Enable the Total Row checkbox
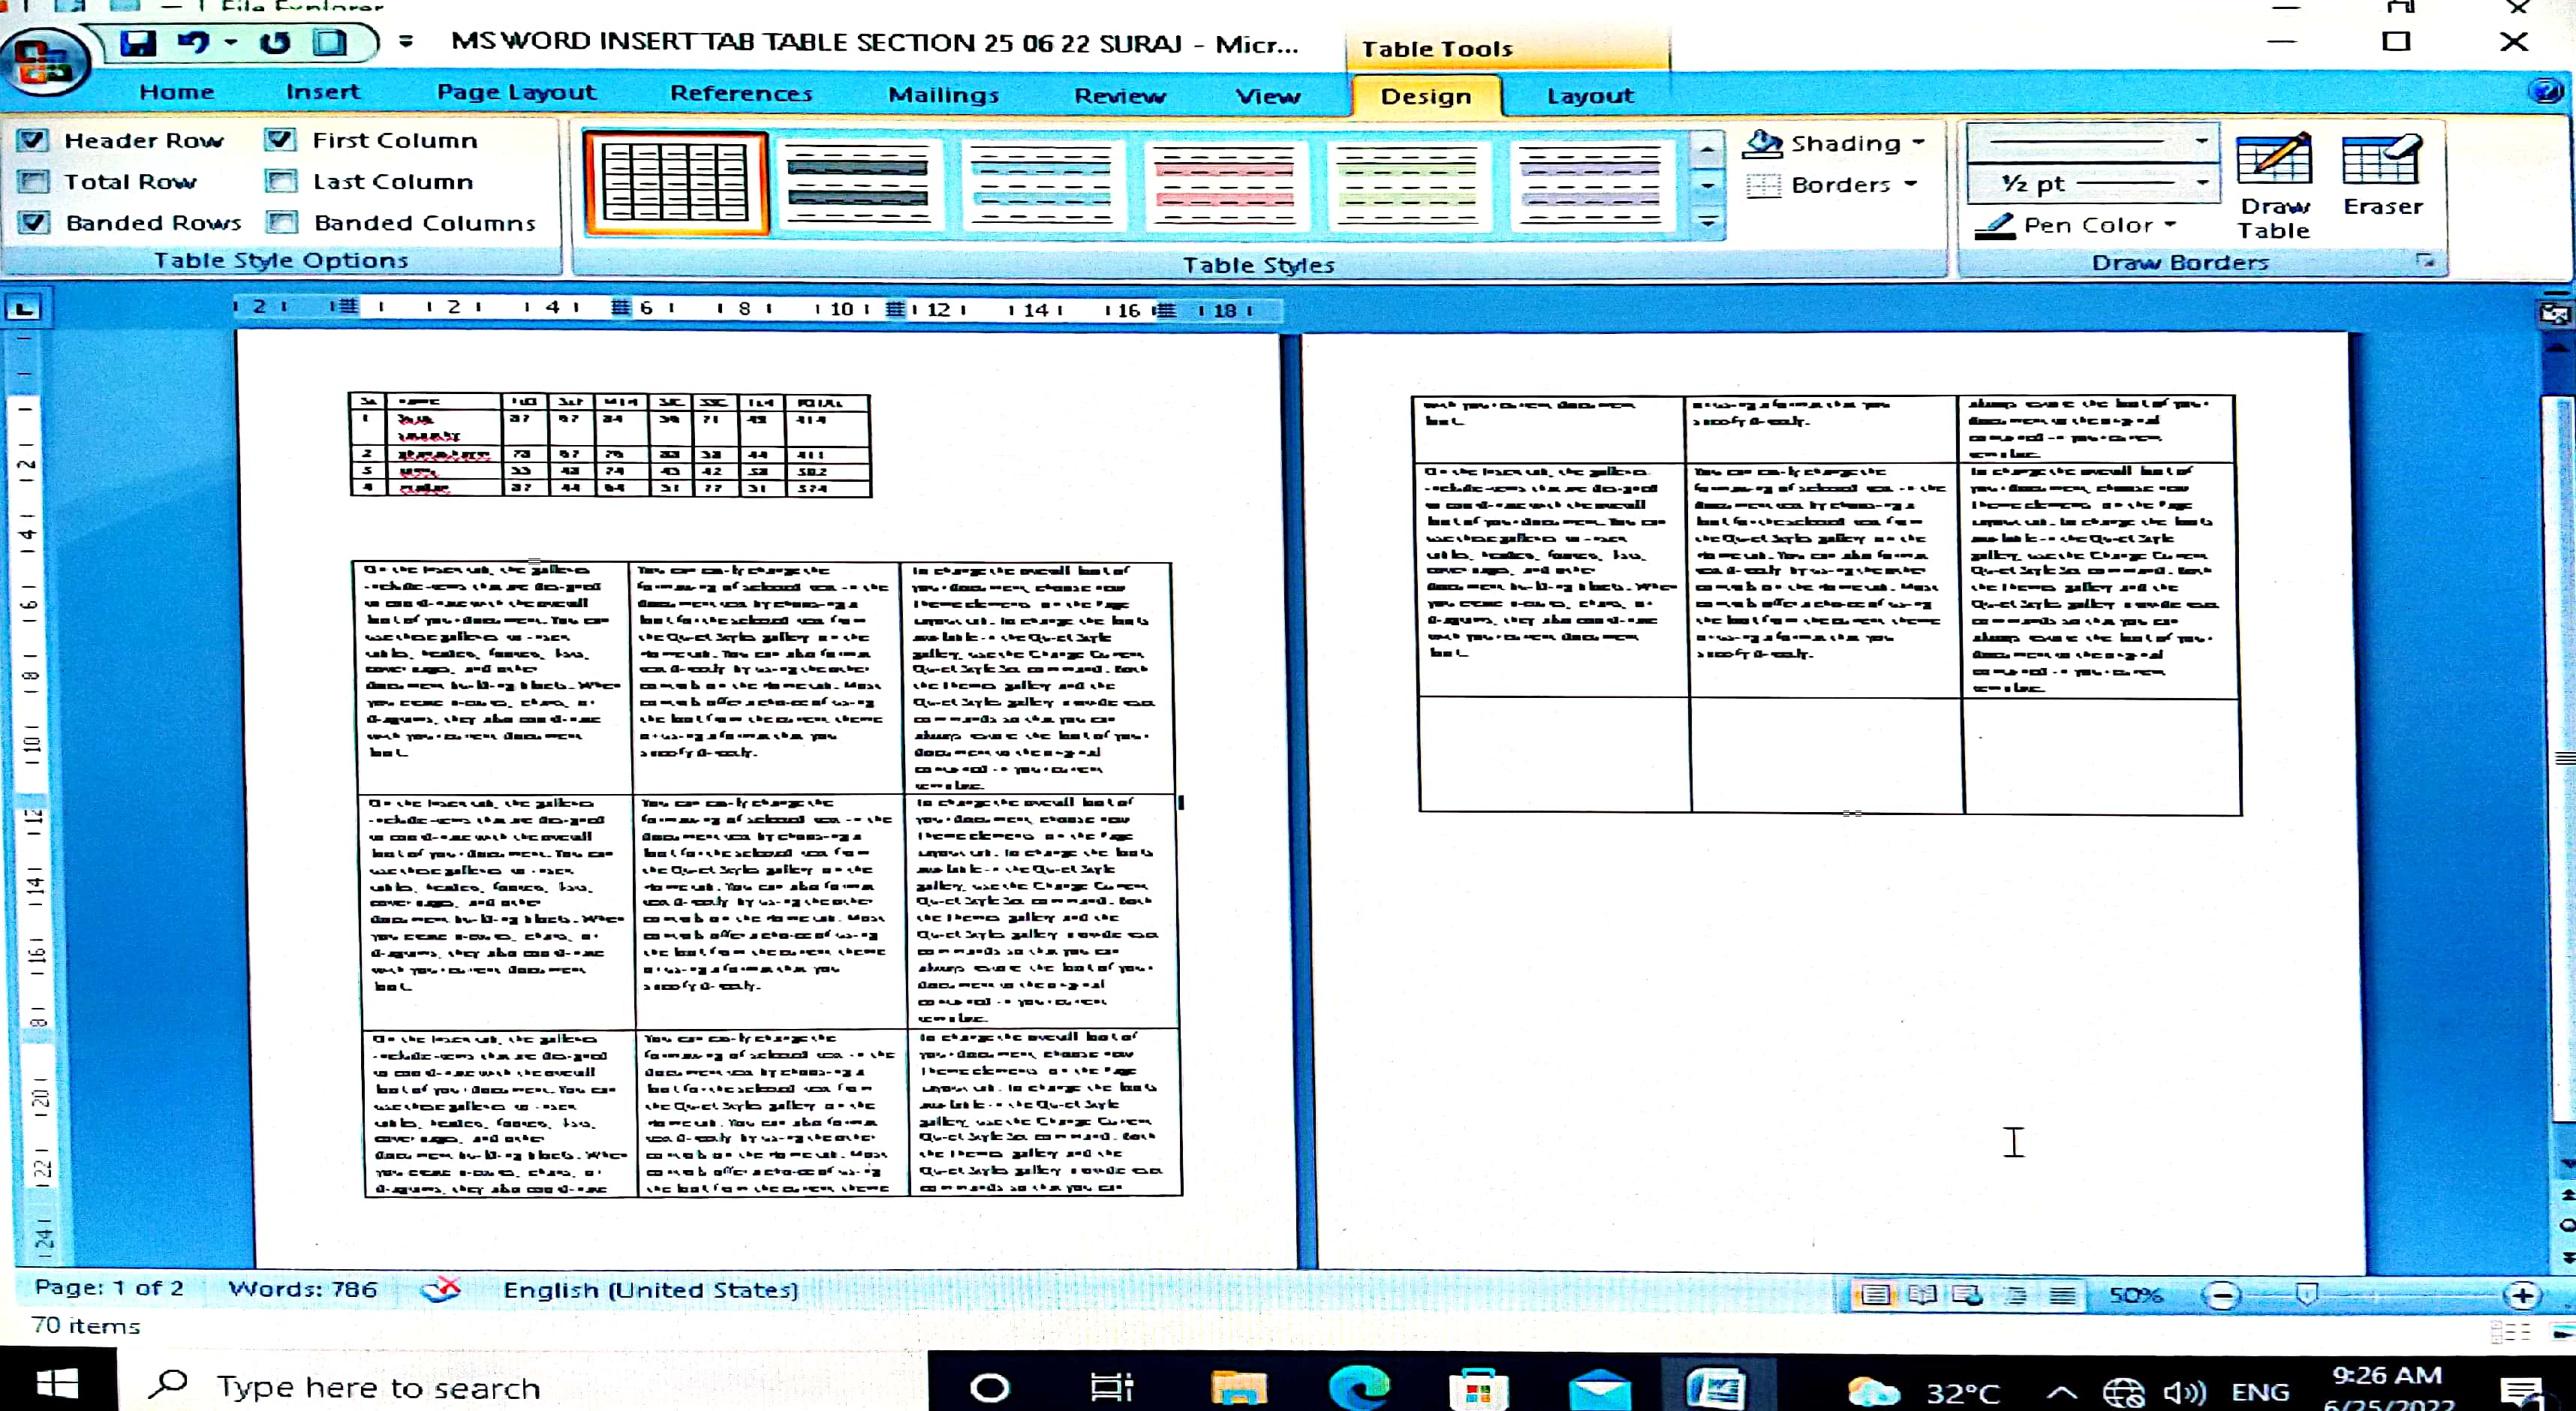The width and height of the screenshot is (2576, 1411). 33,182
